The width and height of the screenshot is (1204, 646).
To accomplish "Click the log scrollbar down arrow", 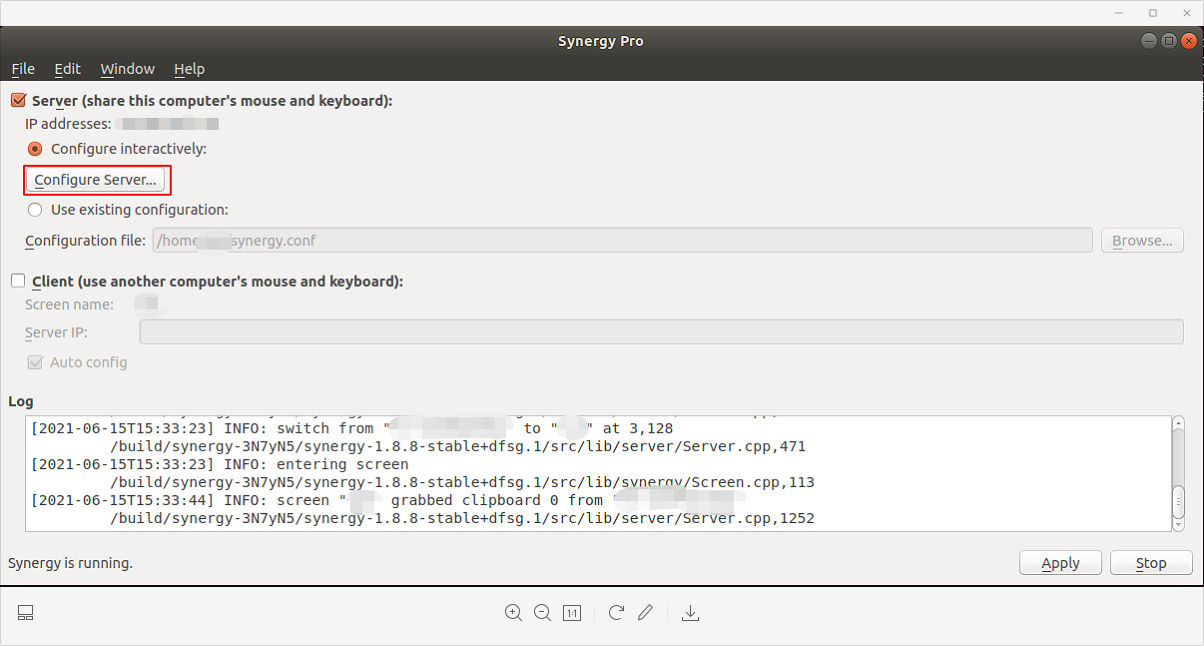I will point(1178,523).
